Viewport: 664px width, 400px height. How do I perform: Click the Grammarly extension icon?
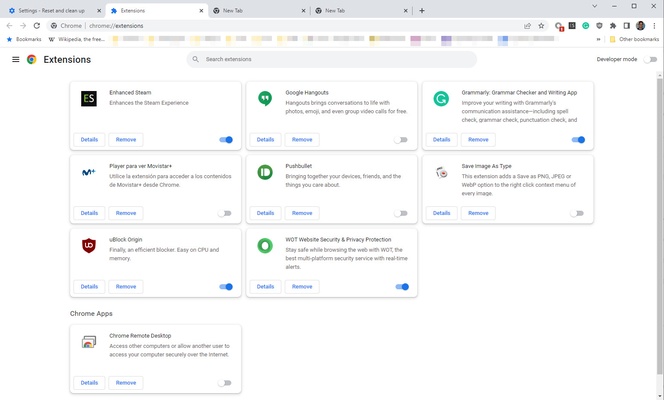pos(441,99)
